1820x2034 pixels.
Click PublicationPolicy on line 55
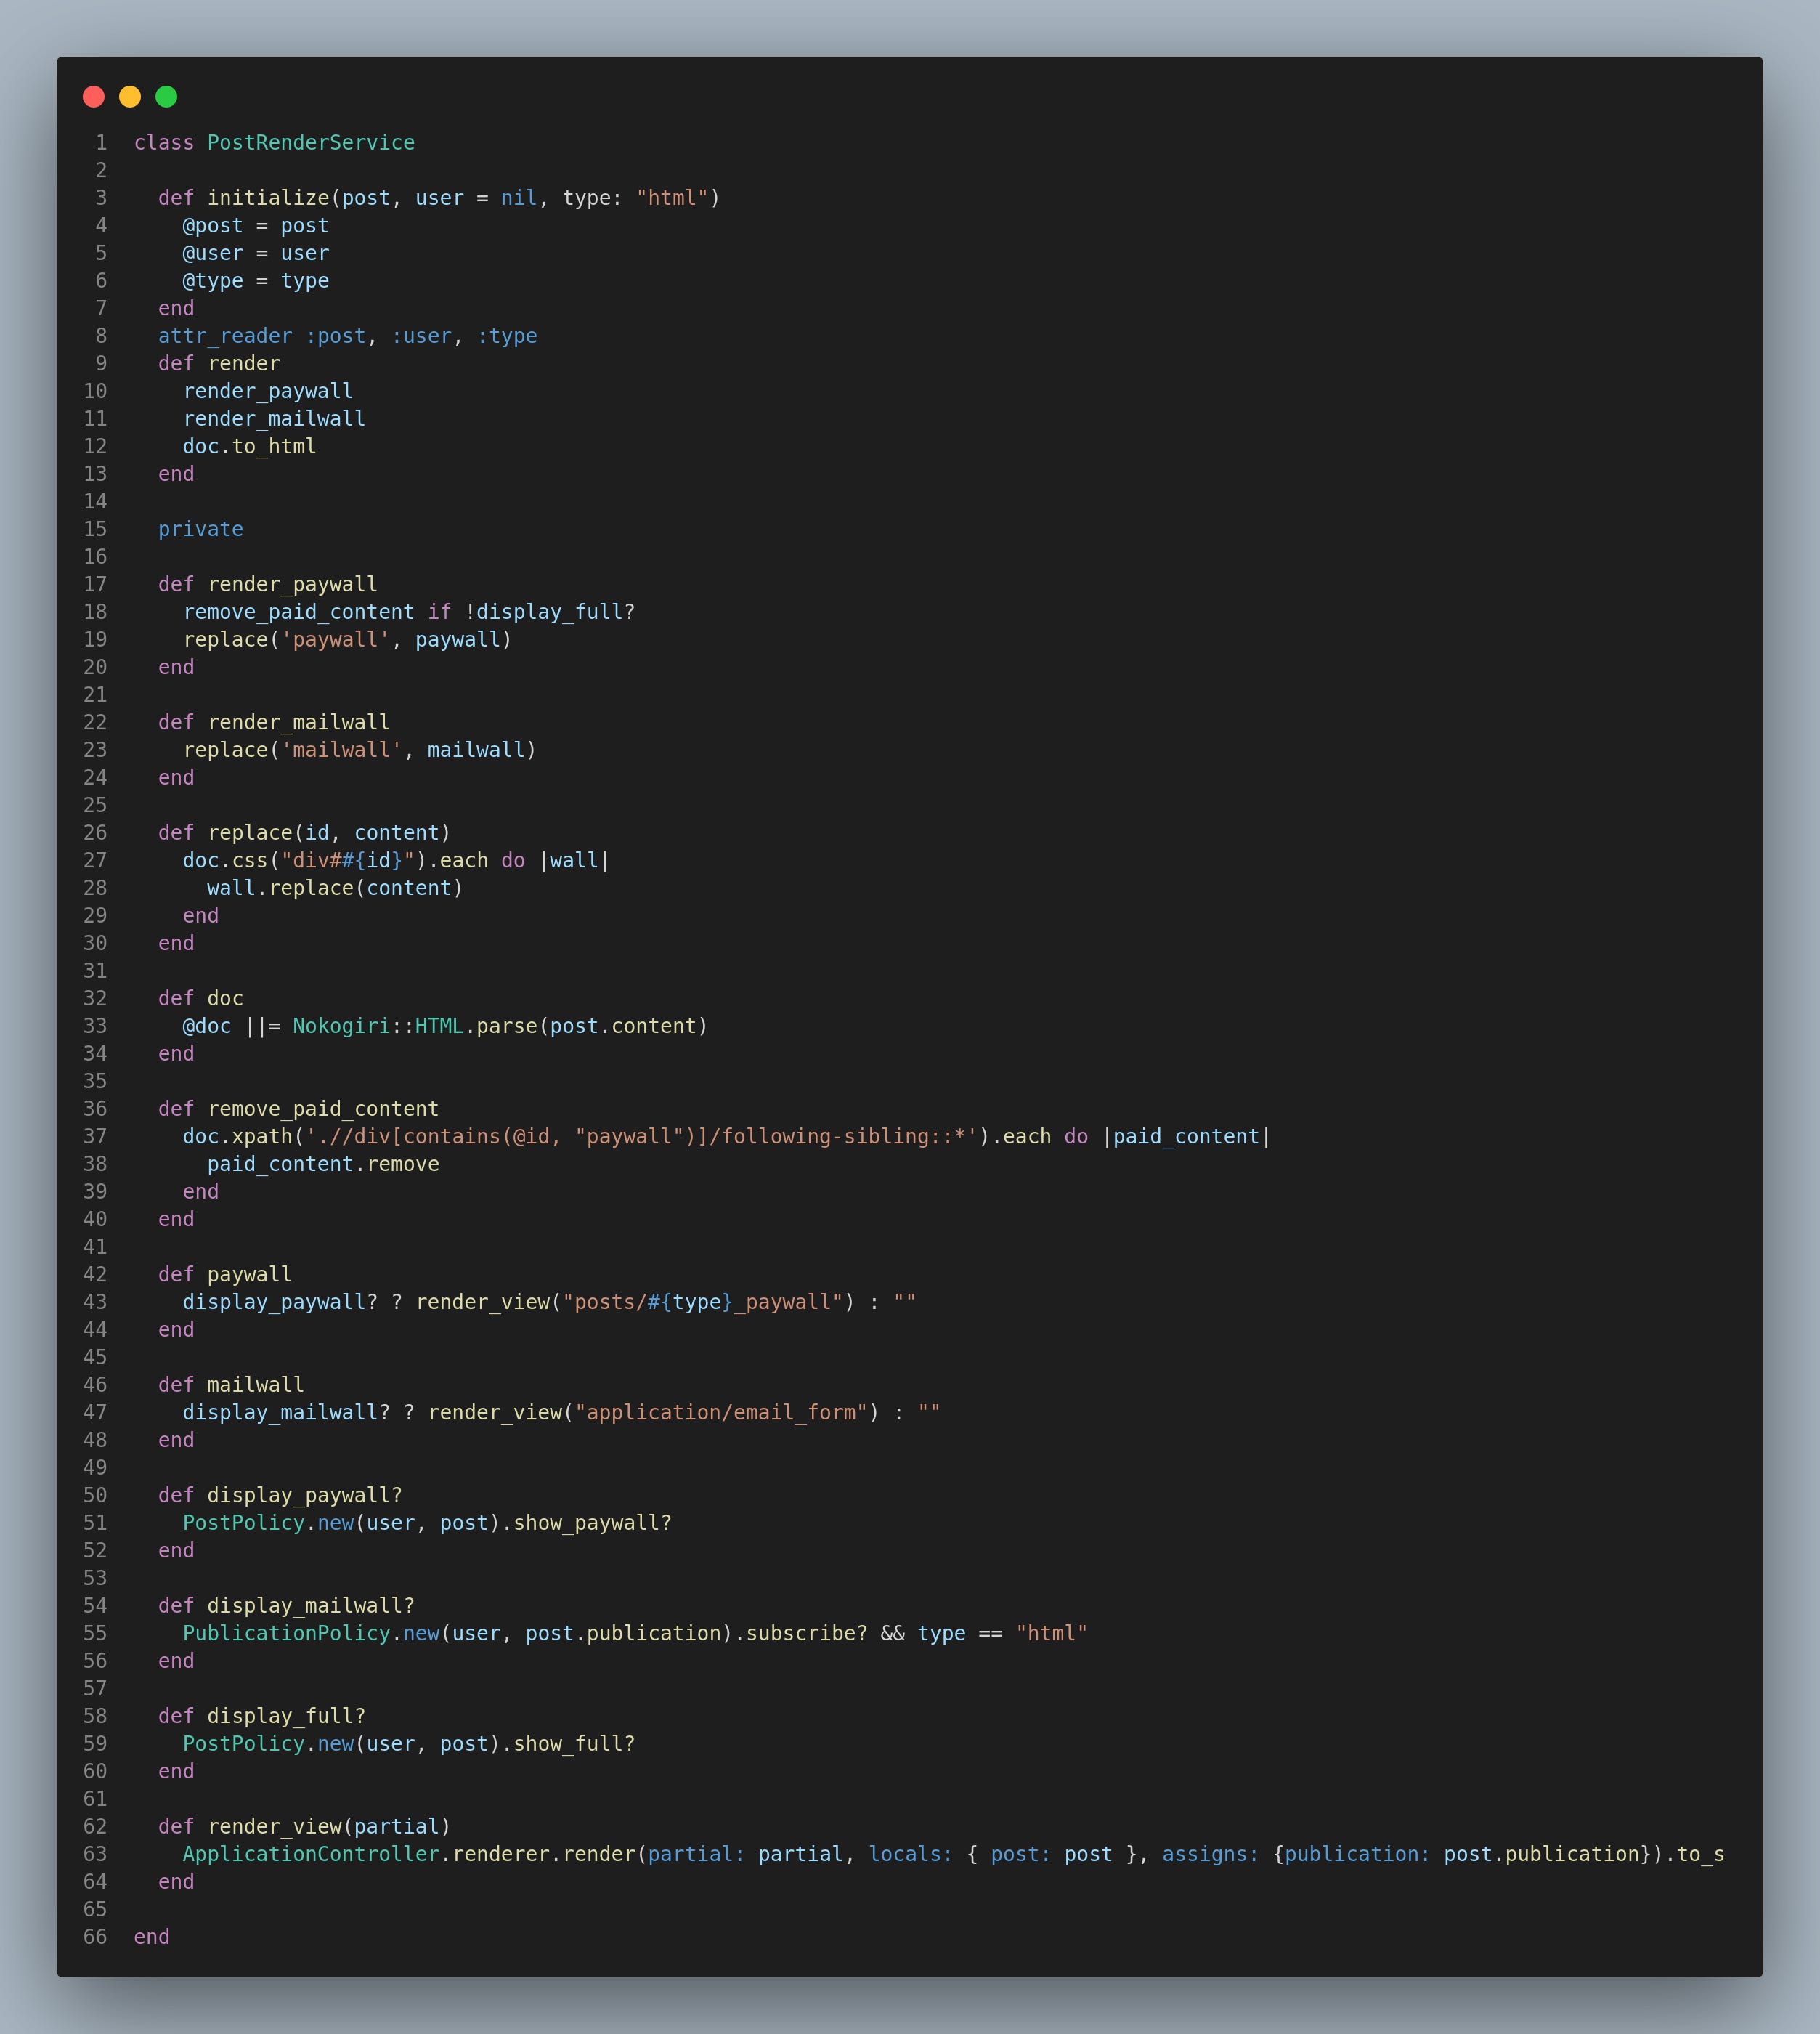click(286, 1633)
